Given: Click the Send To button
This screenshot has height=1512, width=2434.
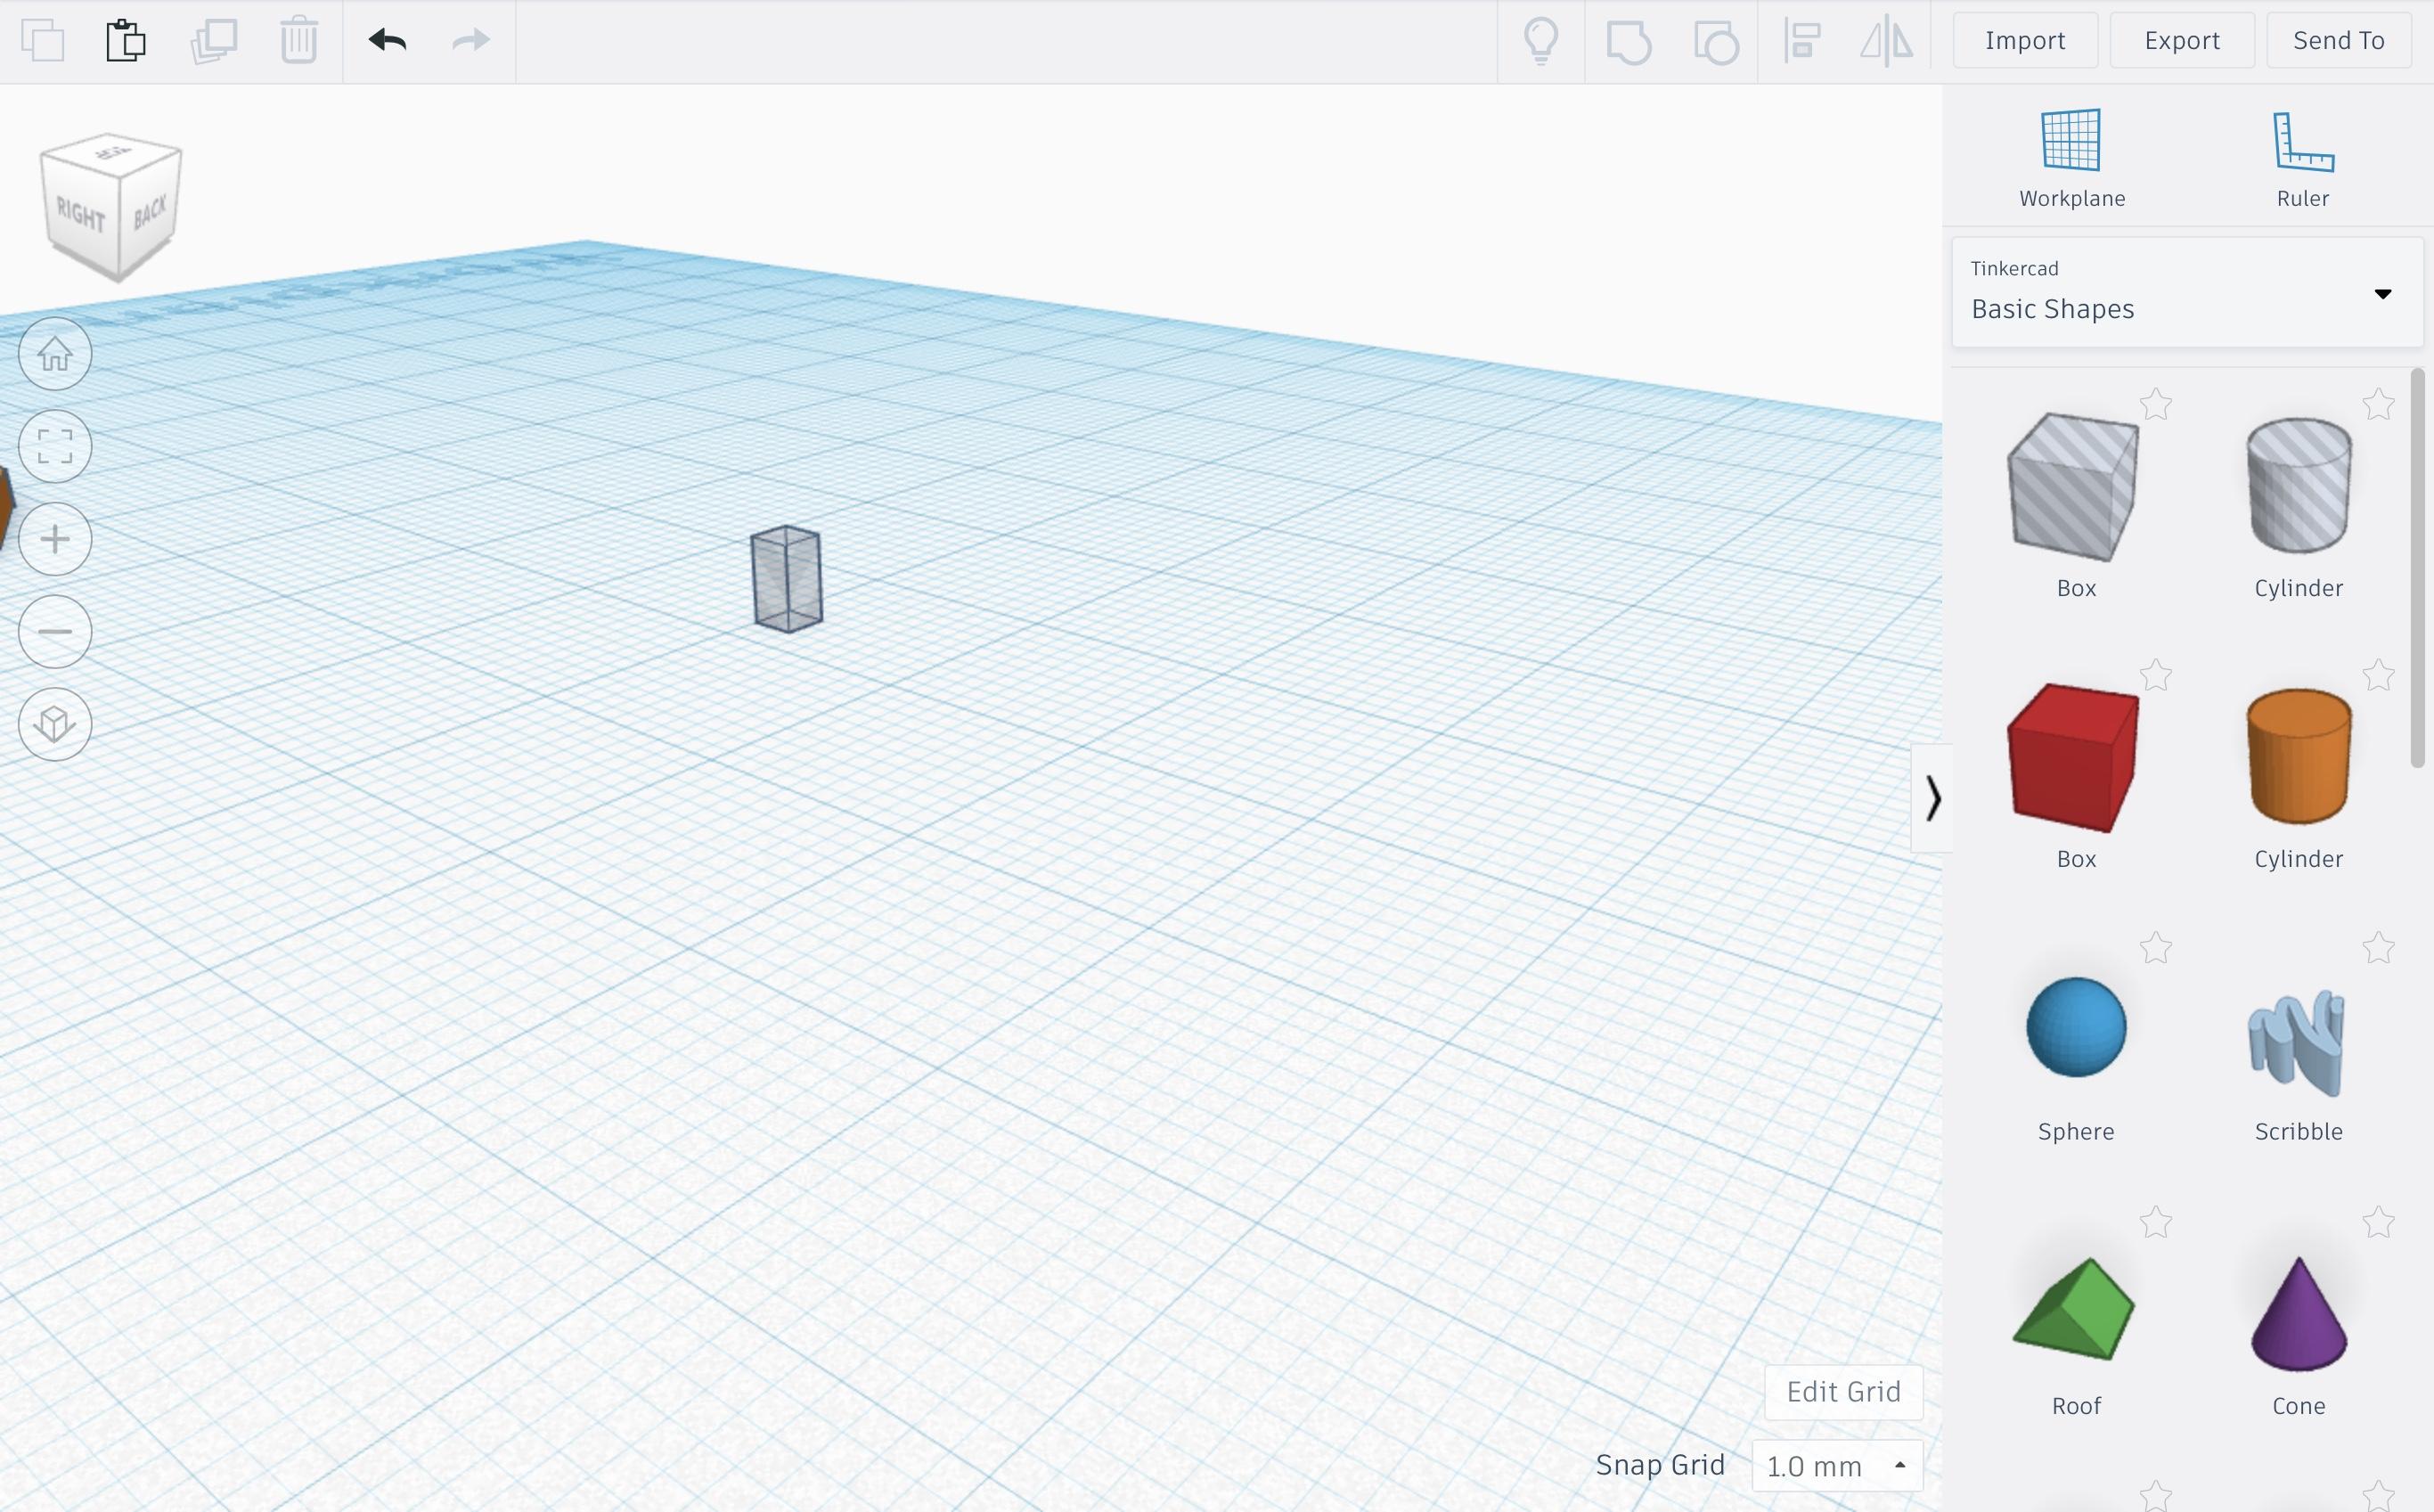Looking at the screenshot, I should pos(2339,40).
